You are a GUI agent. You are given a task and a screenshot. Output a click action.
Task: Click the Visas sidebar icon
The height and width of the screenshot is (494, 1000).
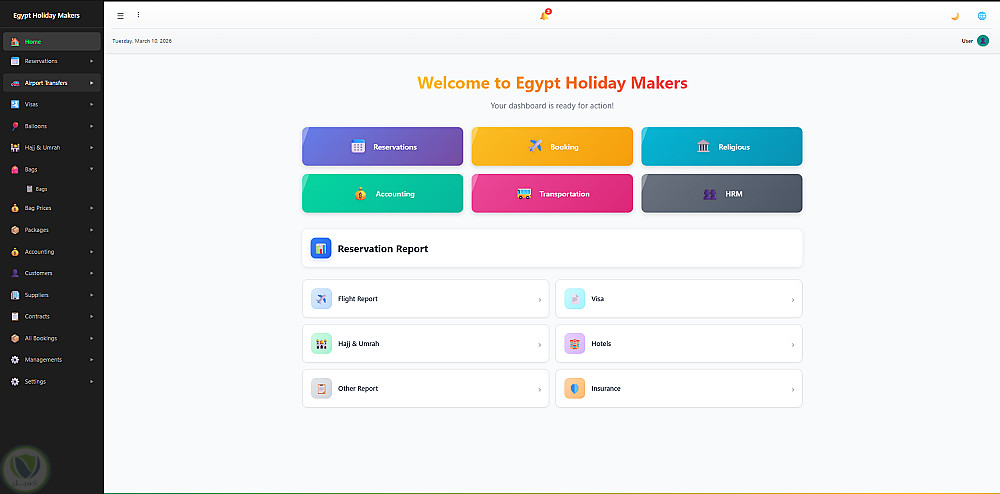point(15,104)
